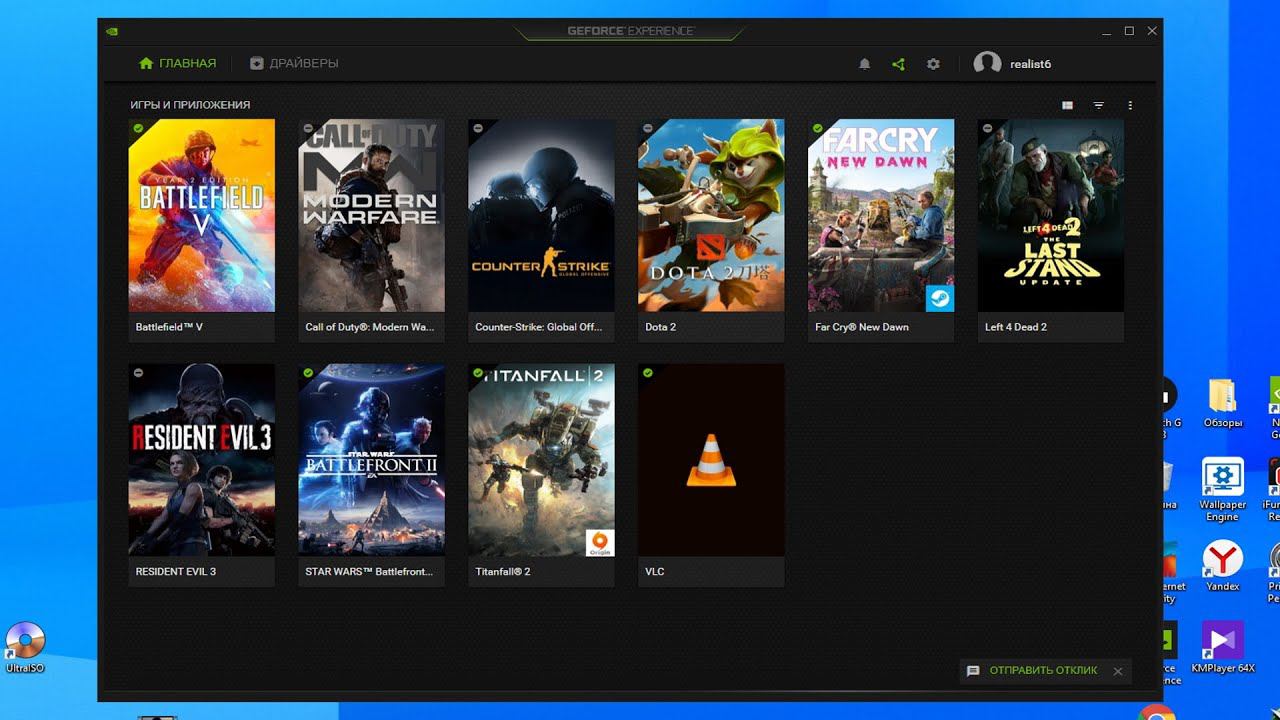1280x720 pixels.
Task: Click the 'Dota 2' title label
Action: [x=660, y=327]
